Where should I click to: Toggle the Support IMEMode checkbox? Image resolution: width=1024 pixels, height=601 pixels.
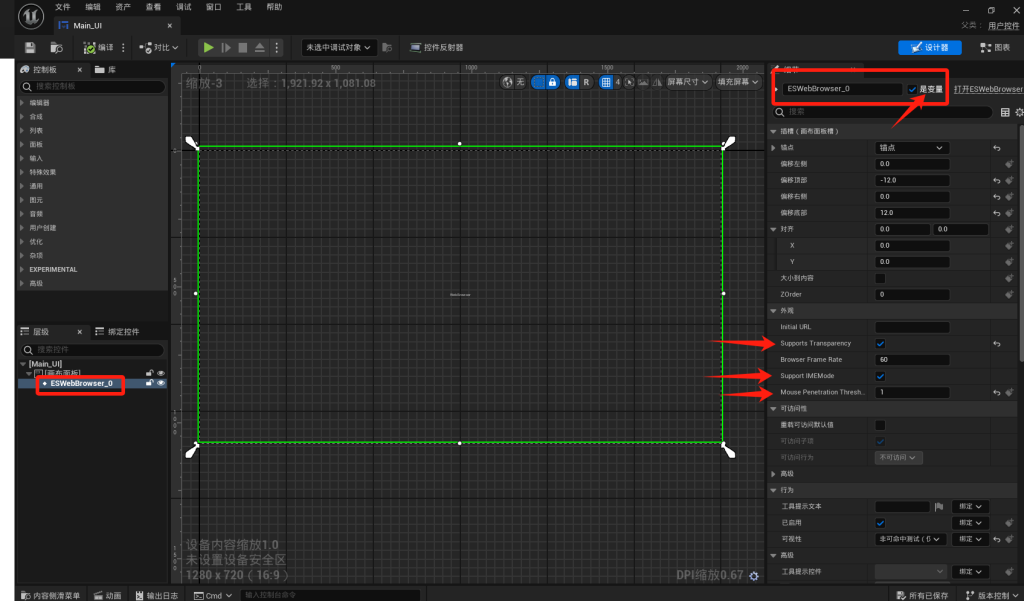880,376
